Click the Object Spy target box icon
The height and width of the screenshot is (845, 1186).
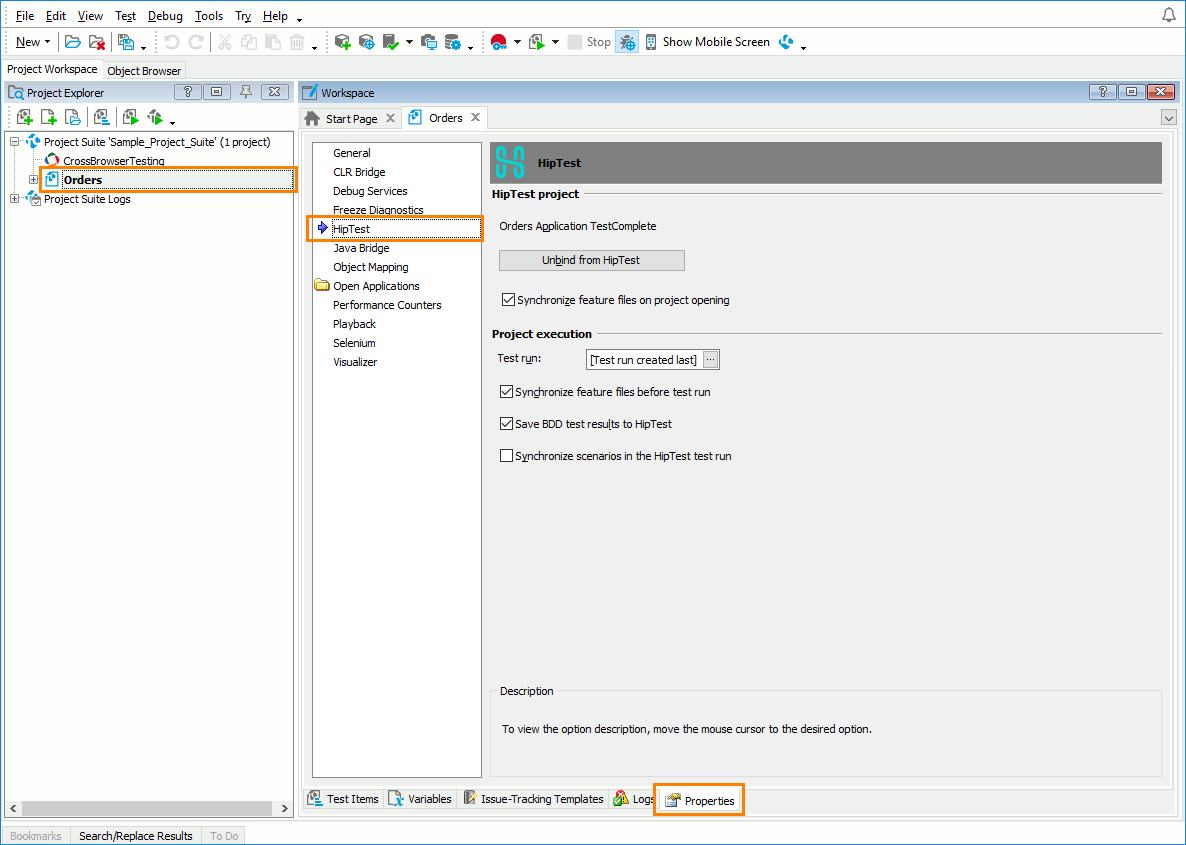click(367, 42)
